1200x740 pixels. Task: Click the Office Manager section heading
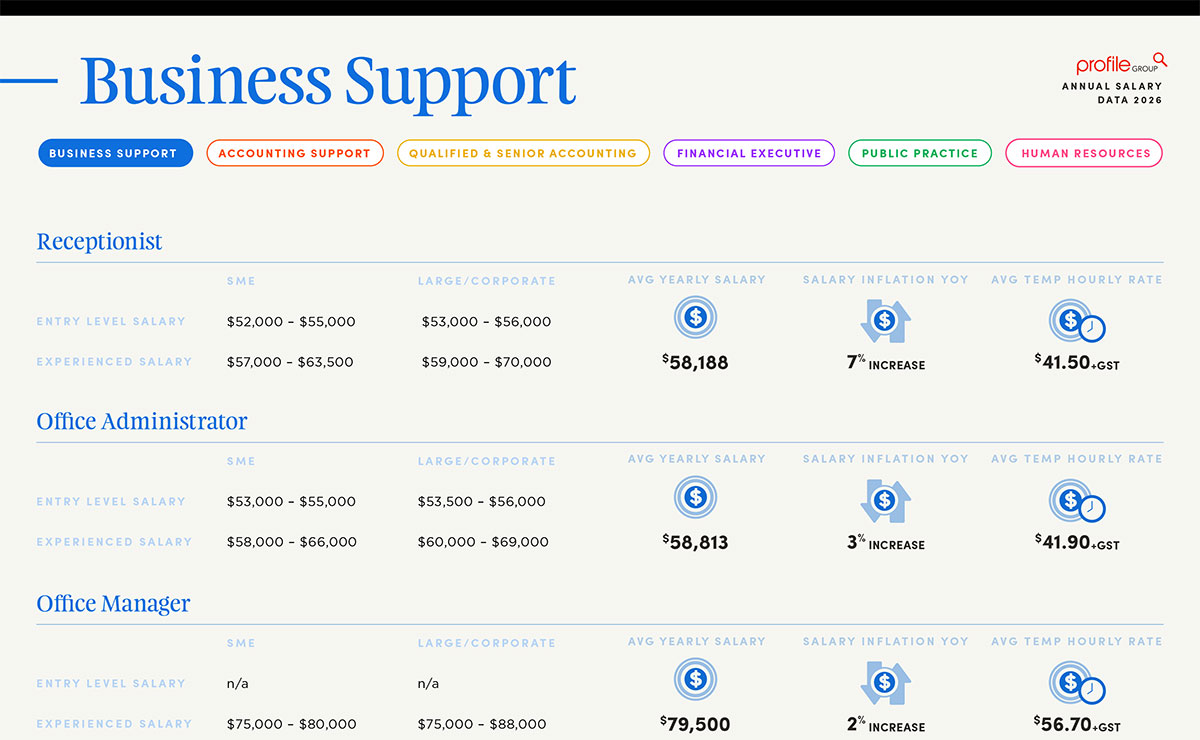point(113,604)
